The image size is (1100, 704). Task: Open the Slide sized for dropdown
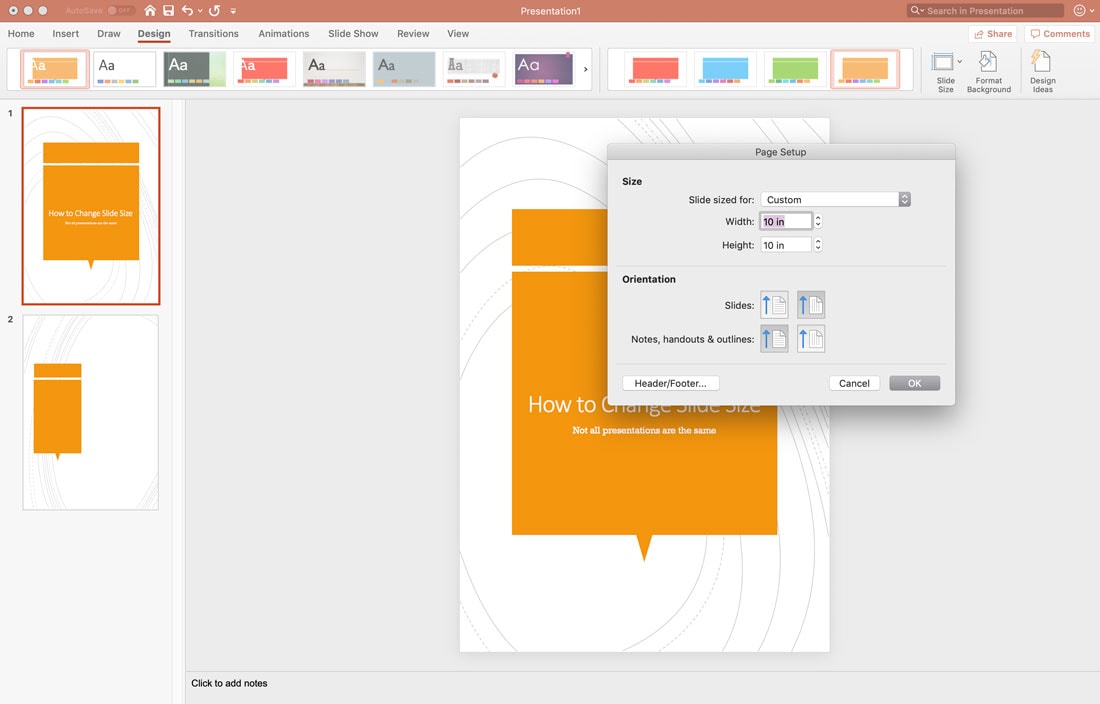836,198
